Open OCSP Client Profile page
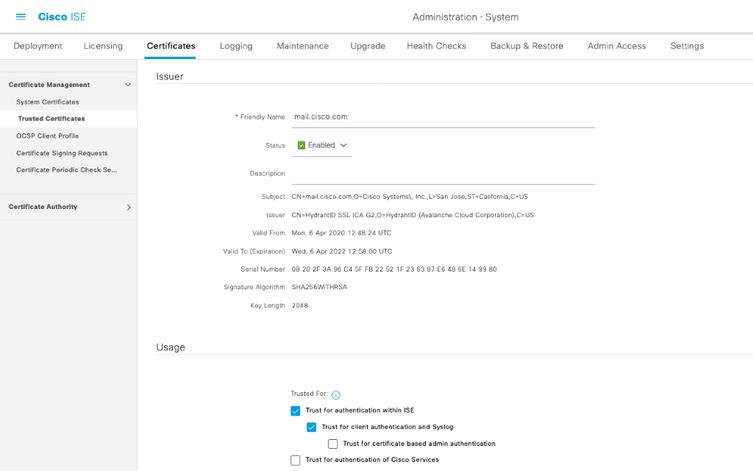 coord(47,136)
